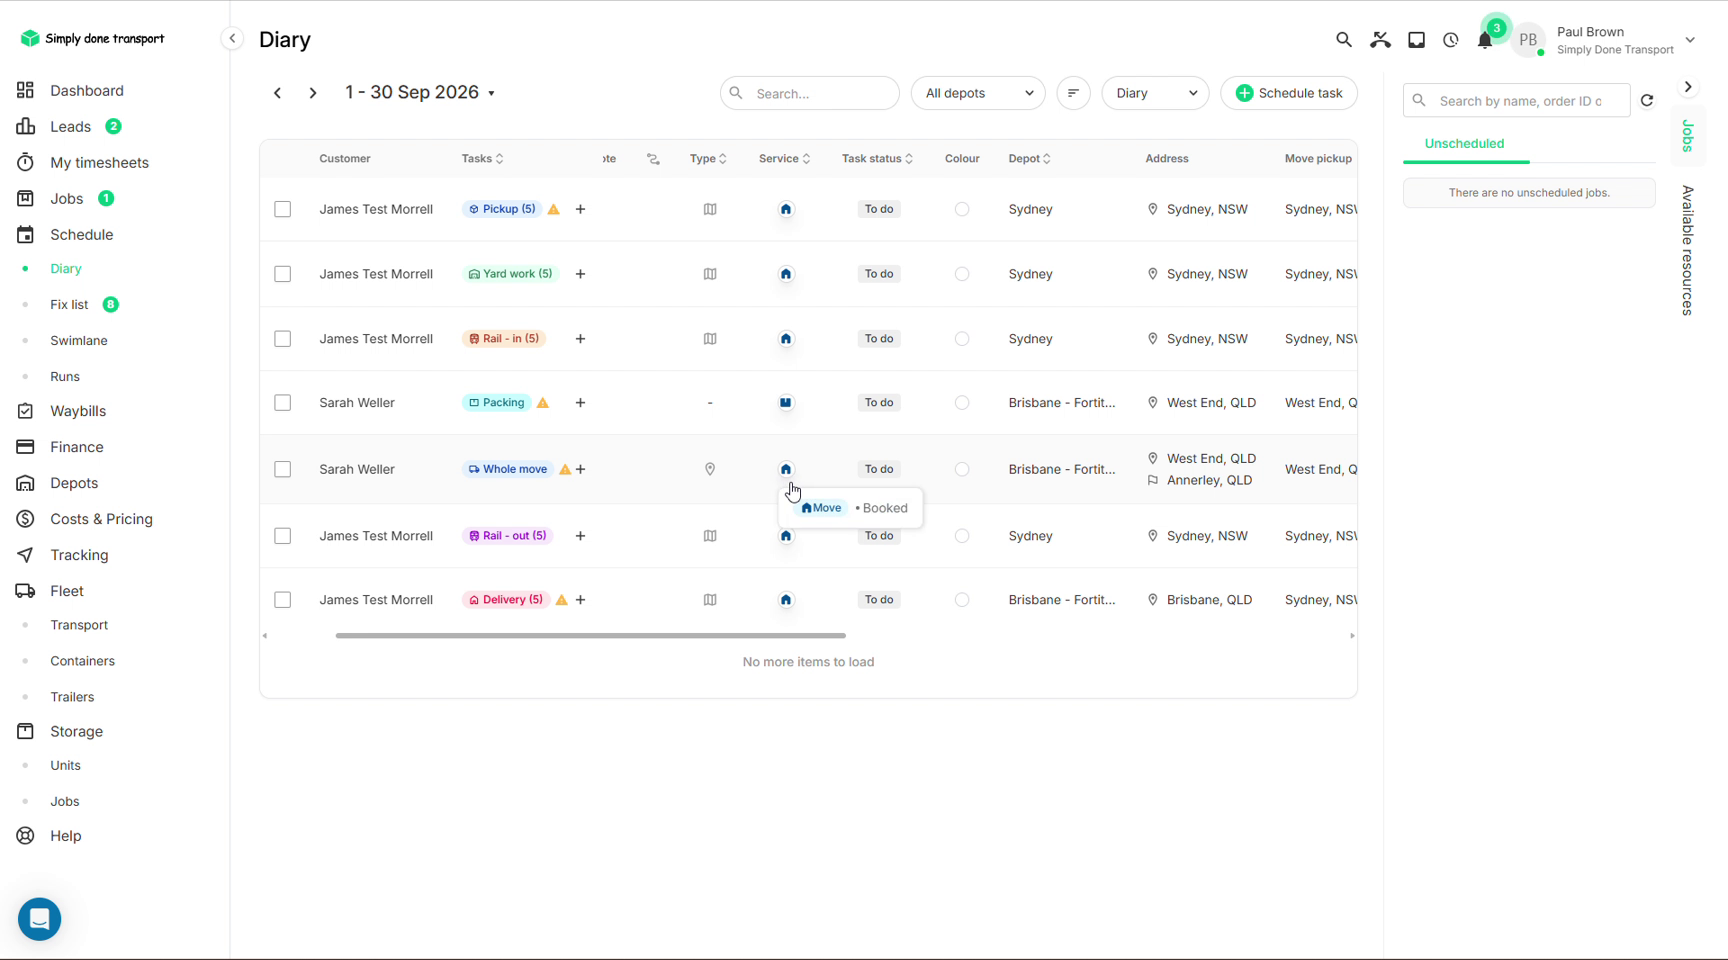Open the chat support bubble icon
Image resolution: width=1728 pixels, height=960 pixels.
click(39, 918)
